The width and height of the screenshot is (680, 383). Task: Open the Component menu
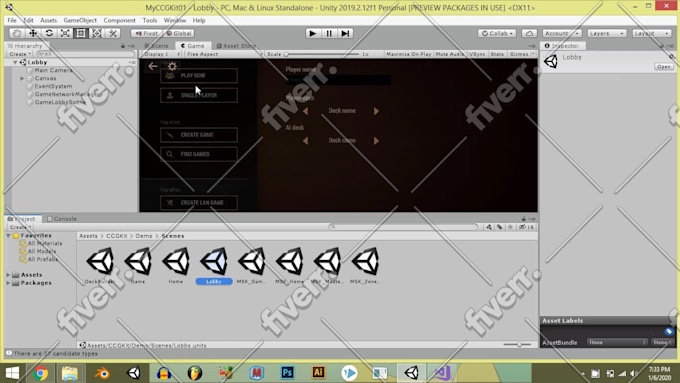119,20
